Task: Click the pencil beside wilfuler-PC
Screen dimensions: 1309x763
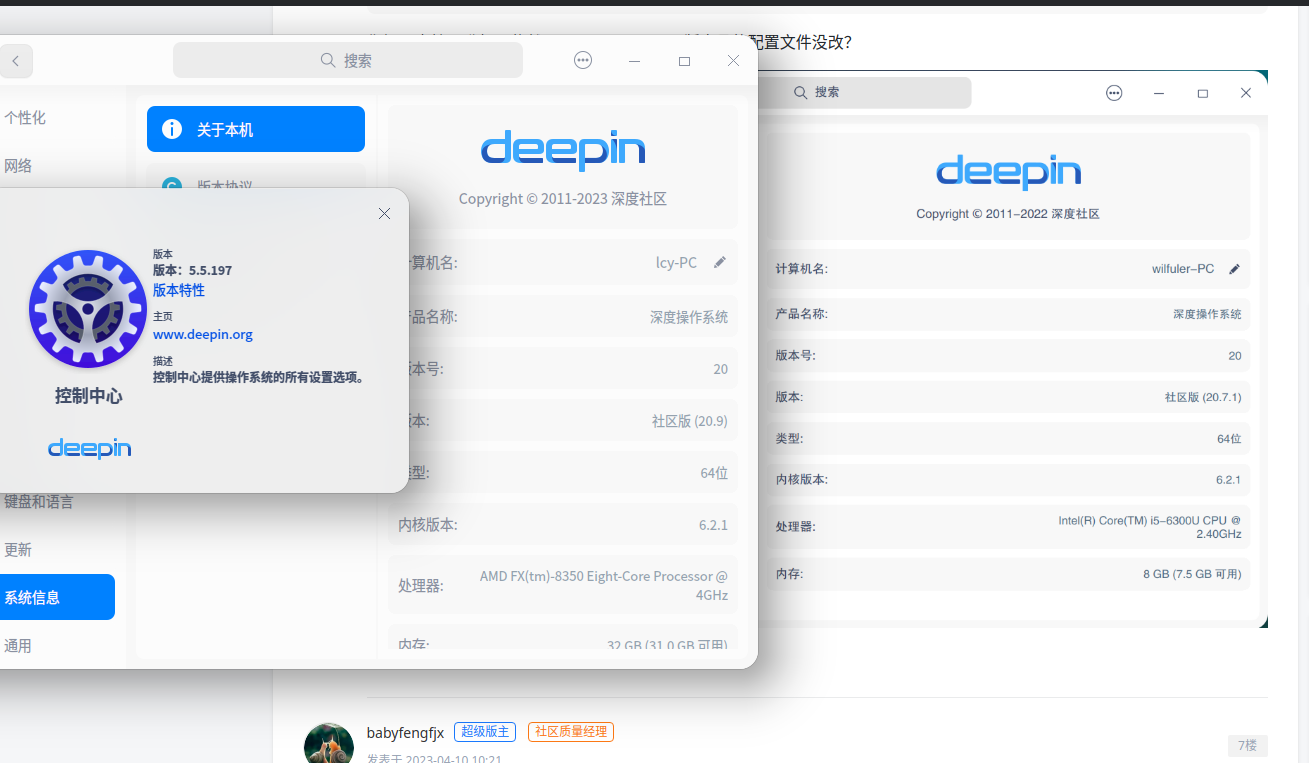Action: click(x=1234, y=269)
